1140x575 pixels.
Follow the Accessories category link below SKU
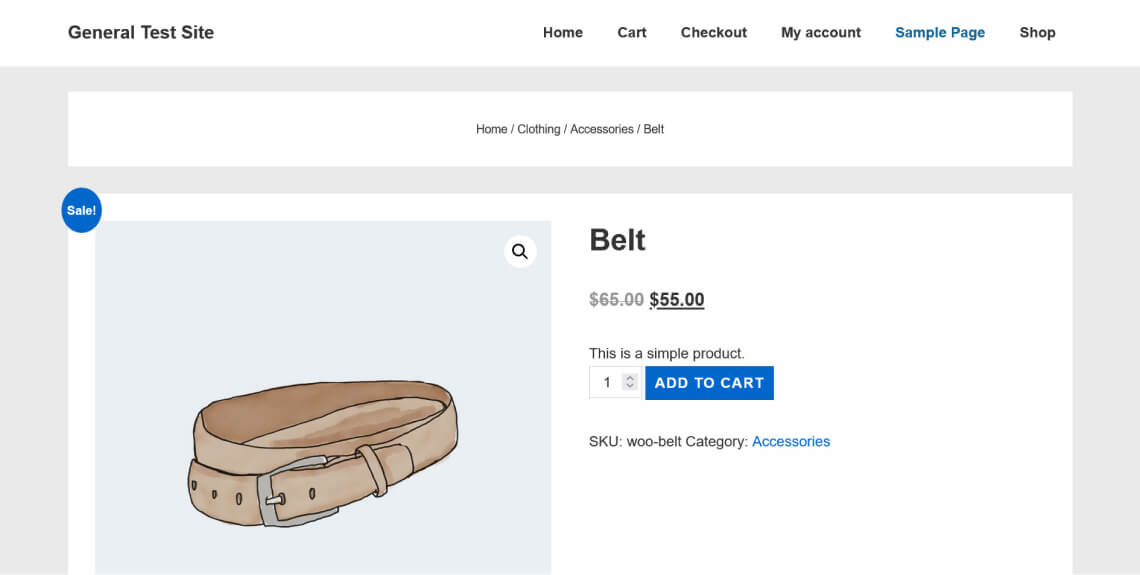[x=790, y=441]
